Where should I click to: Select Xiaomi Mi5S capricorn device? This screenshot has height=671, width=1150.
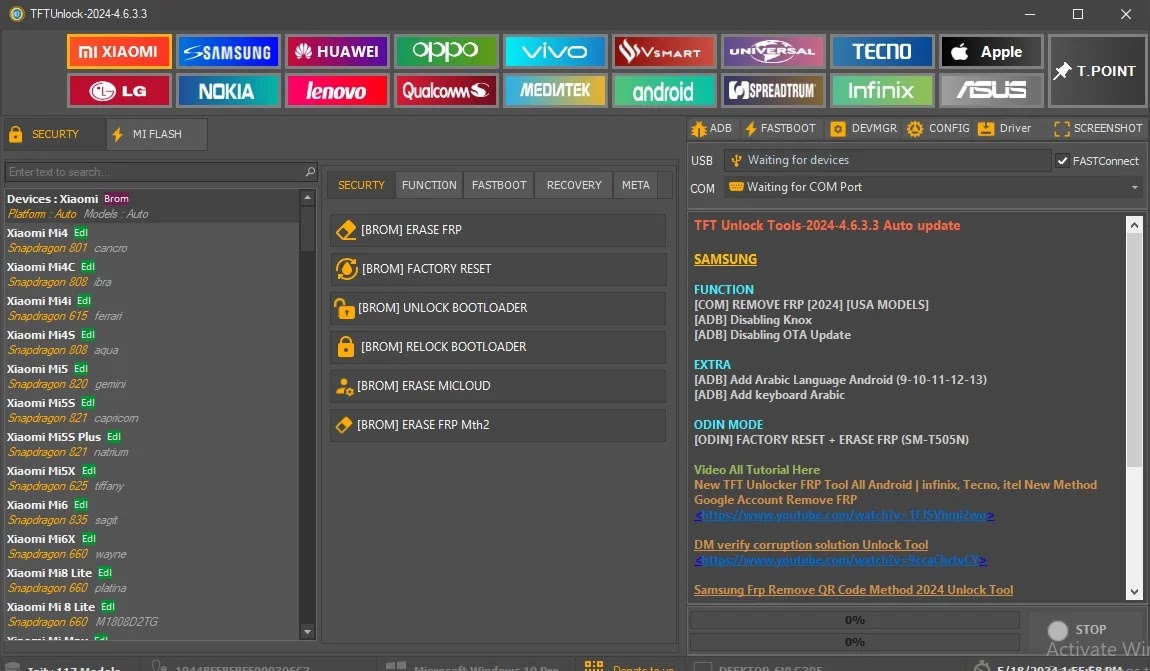coord(152,410)
